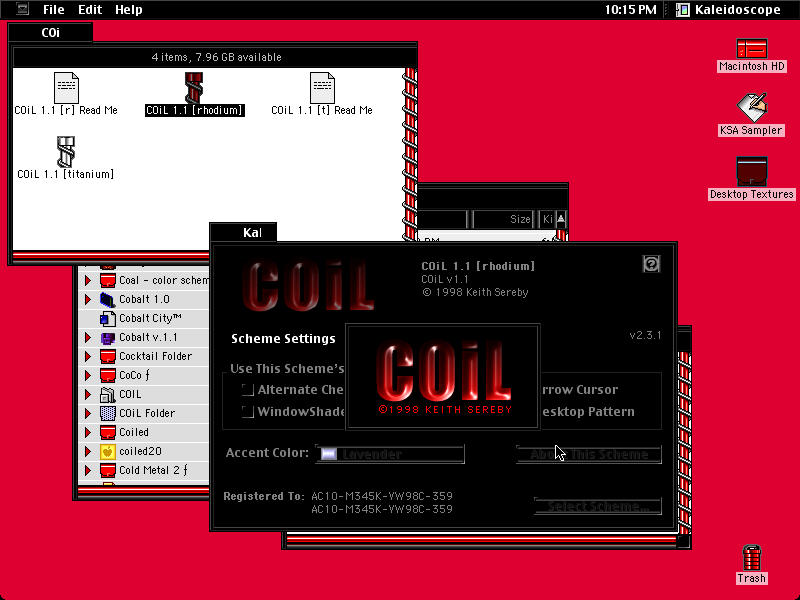Click the Registered To serial number text
The height and width of the screenshot is (600, 800).
pos(382,502)
